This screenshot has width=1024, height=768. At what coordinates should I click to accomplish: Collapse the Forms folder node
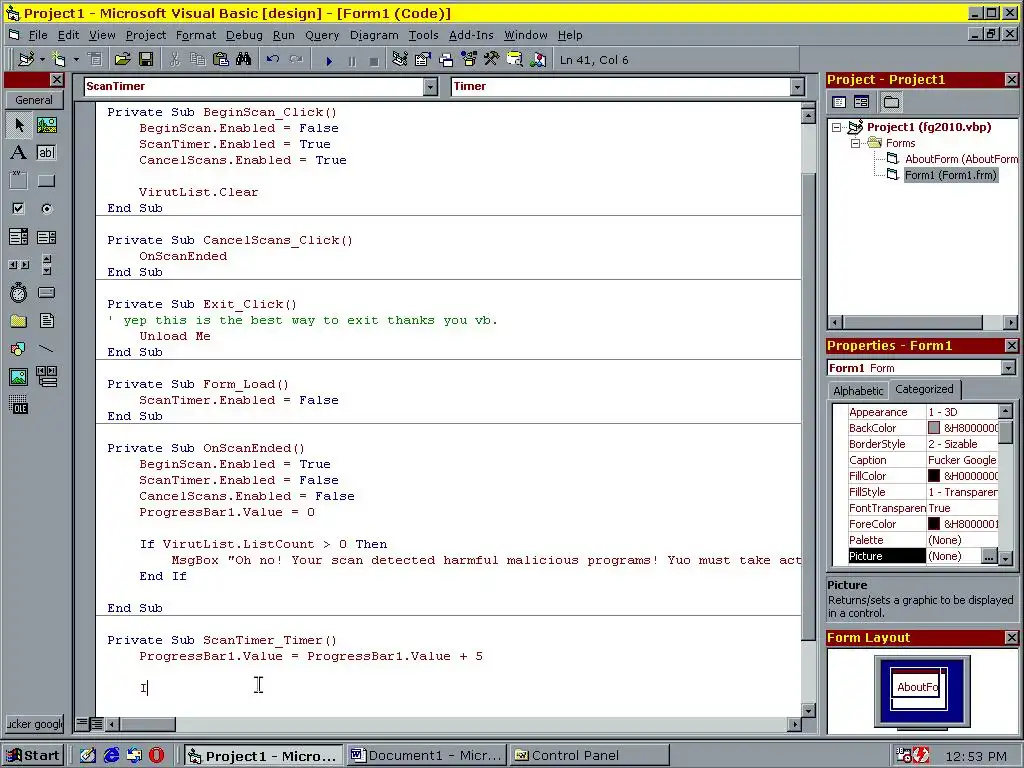(856, 144)
